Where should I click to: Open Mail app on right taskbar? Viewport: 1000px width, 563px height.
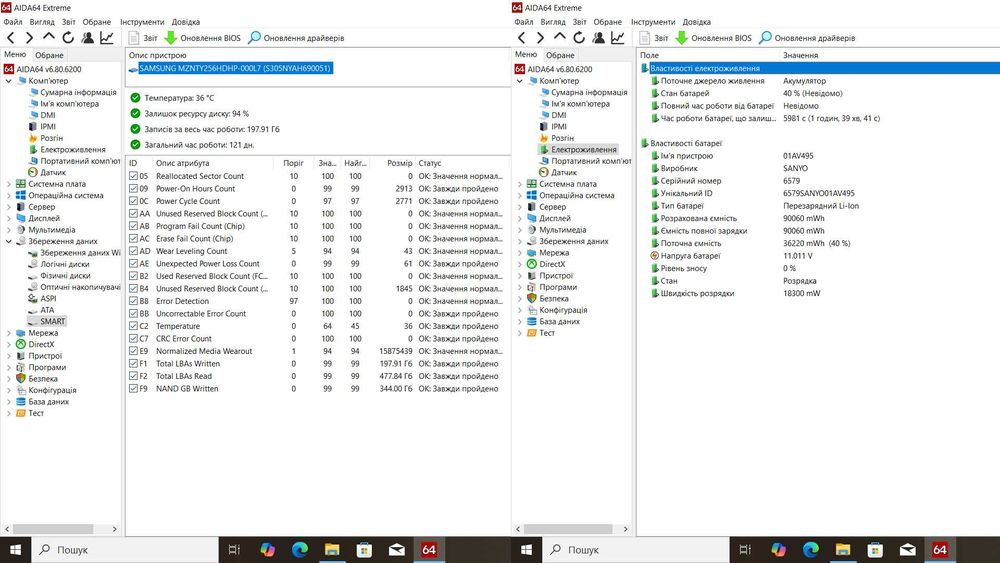coord(908,550)
